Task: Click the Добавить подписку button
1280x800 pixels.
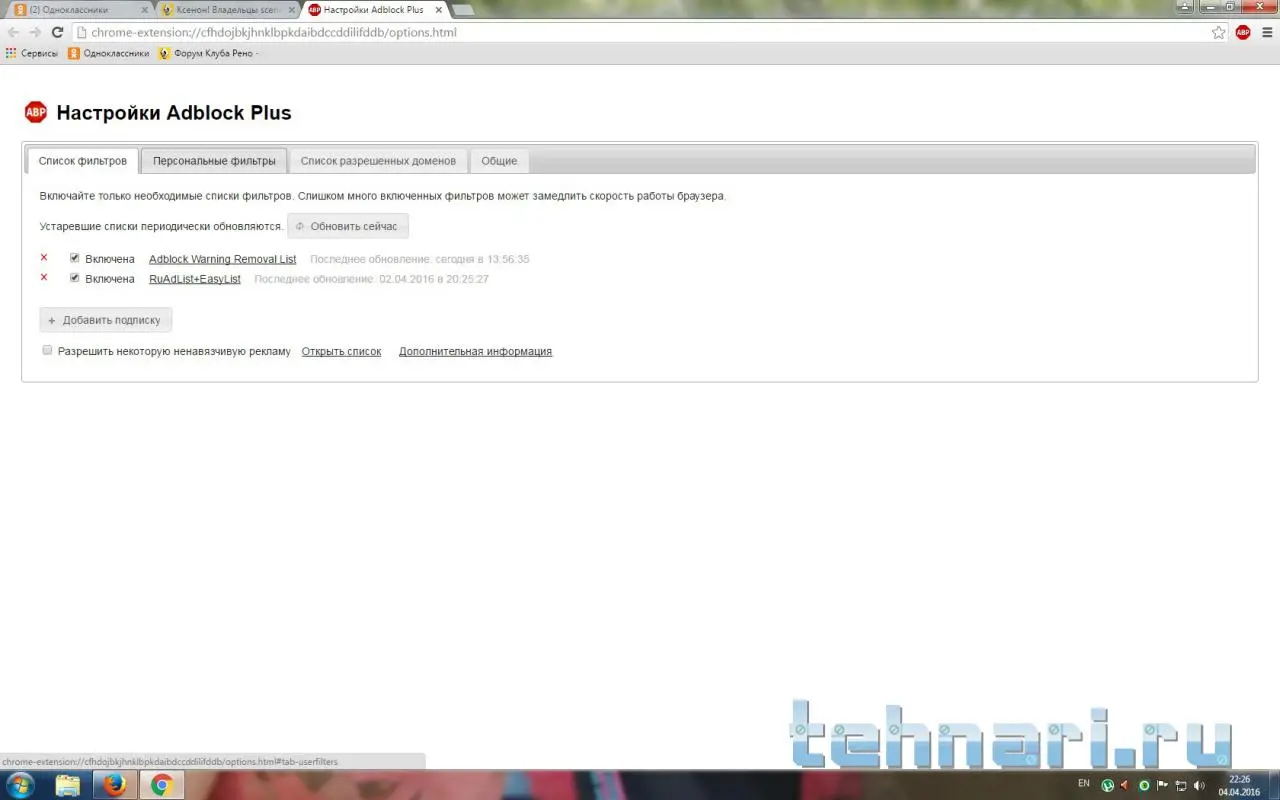Action: 106,320
